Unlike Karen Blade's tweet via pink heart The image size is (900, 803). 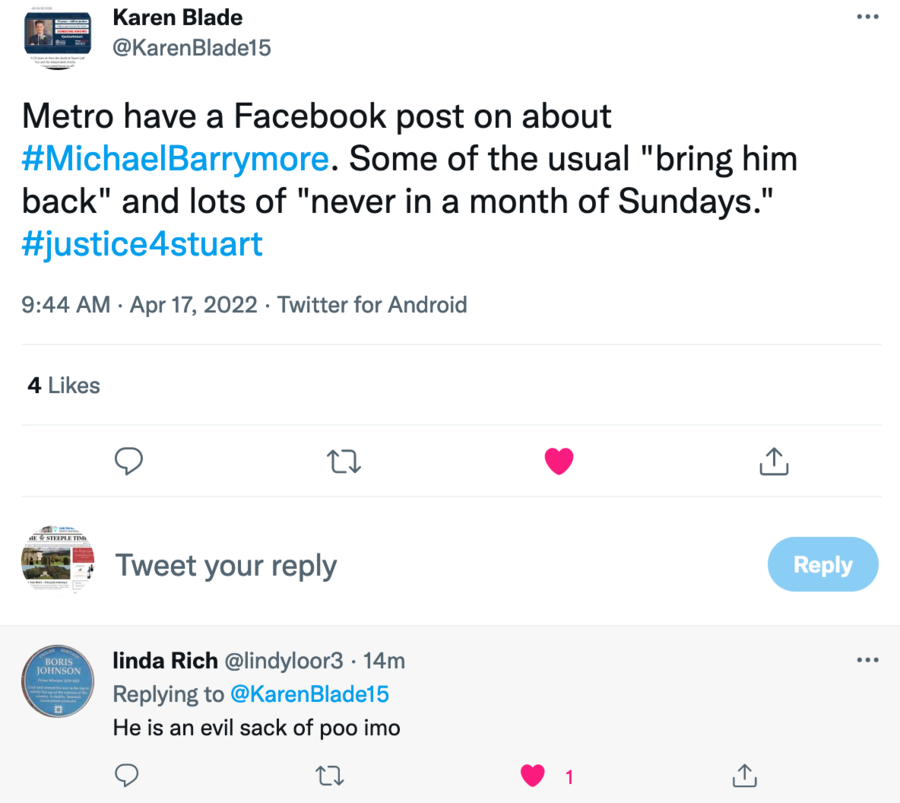coord(558,460)
